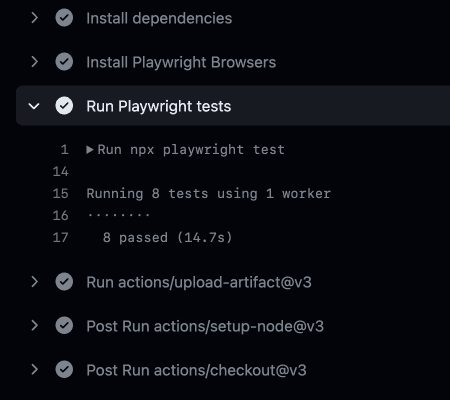Click 'Running 8 tests using 1 worker' line

click(209, 194)
